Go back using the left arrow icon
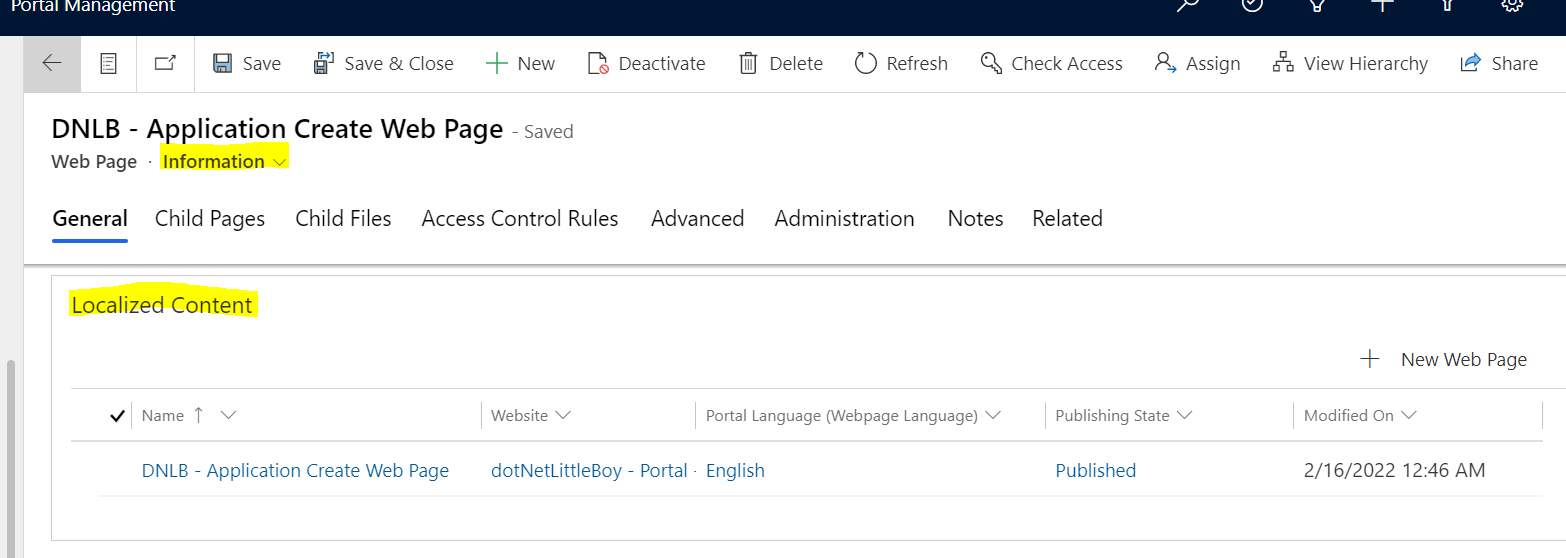The height and width of the screenshot is (558, 1566). pyautogui.click(x=52, y=63)
